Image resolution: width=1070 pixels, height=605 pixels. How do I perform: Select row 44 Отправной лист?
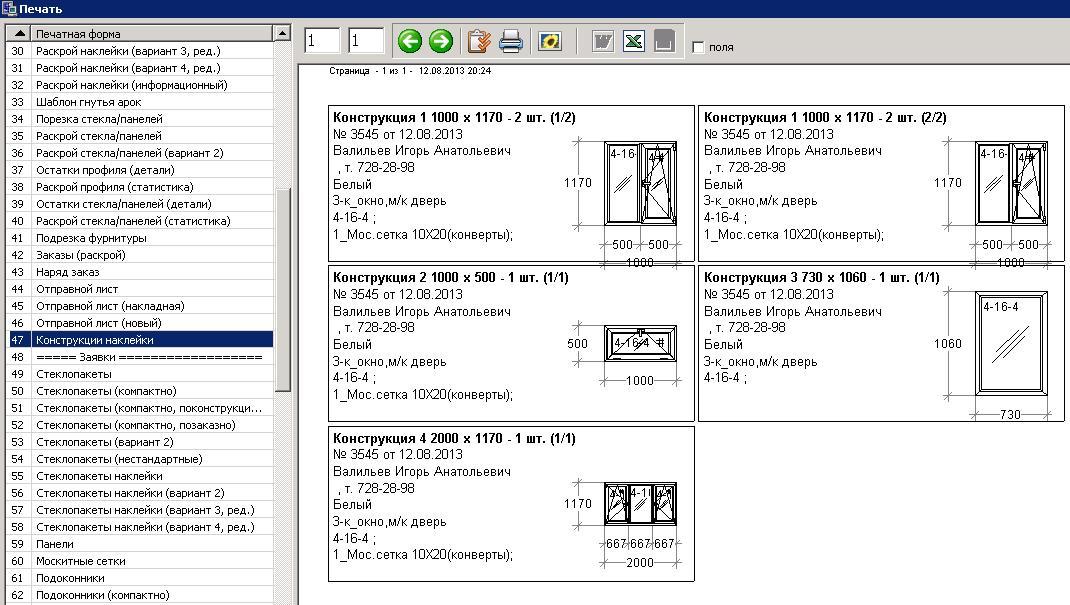pos(140,289)
